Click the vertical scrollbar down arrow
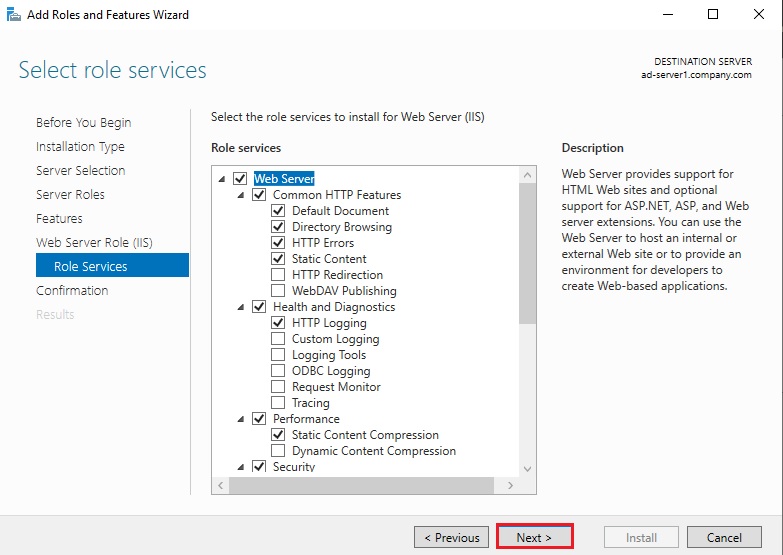Screen dimensions: 783x555 (x=527, y=465)
